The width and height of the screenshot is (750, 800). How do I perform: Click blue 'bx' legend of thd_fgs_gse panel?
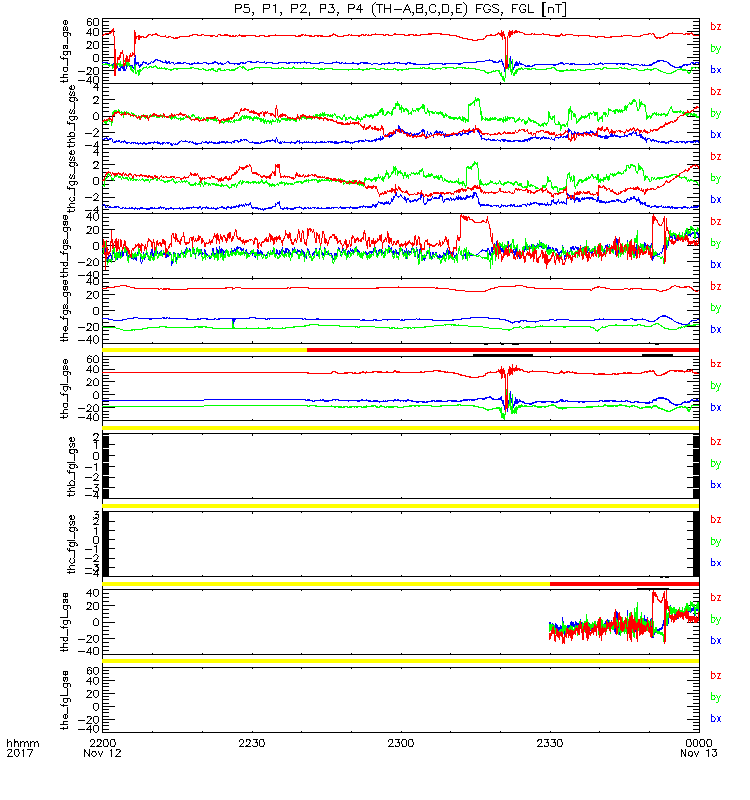point(716,264)
